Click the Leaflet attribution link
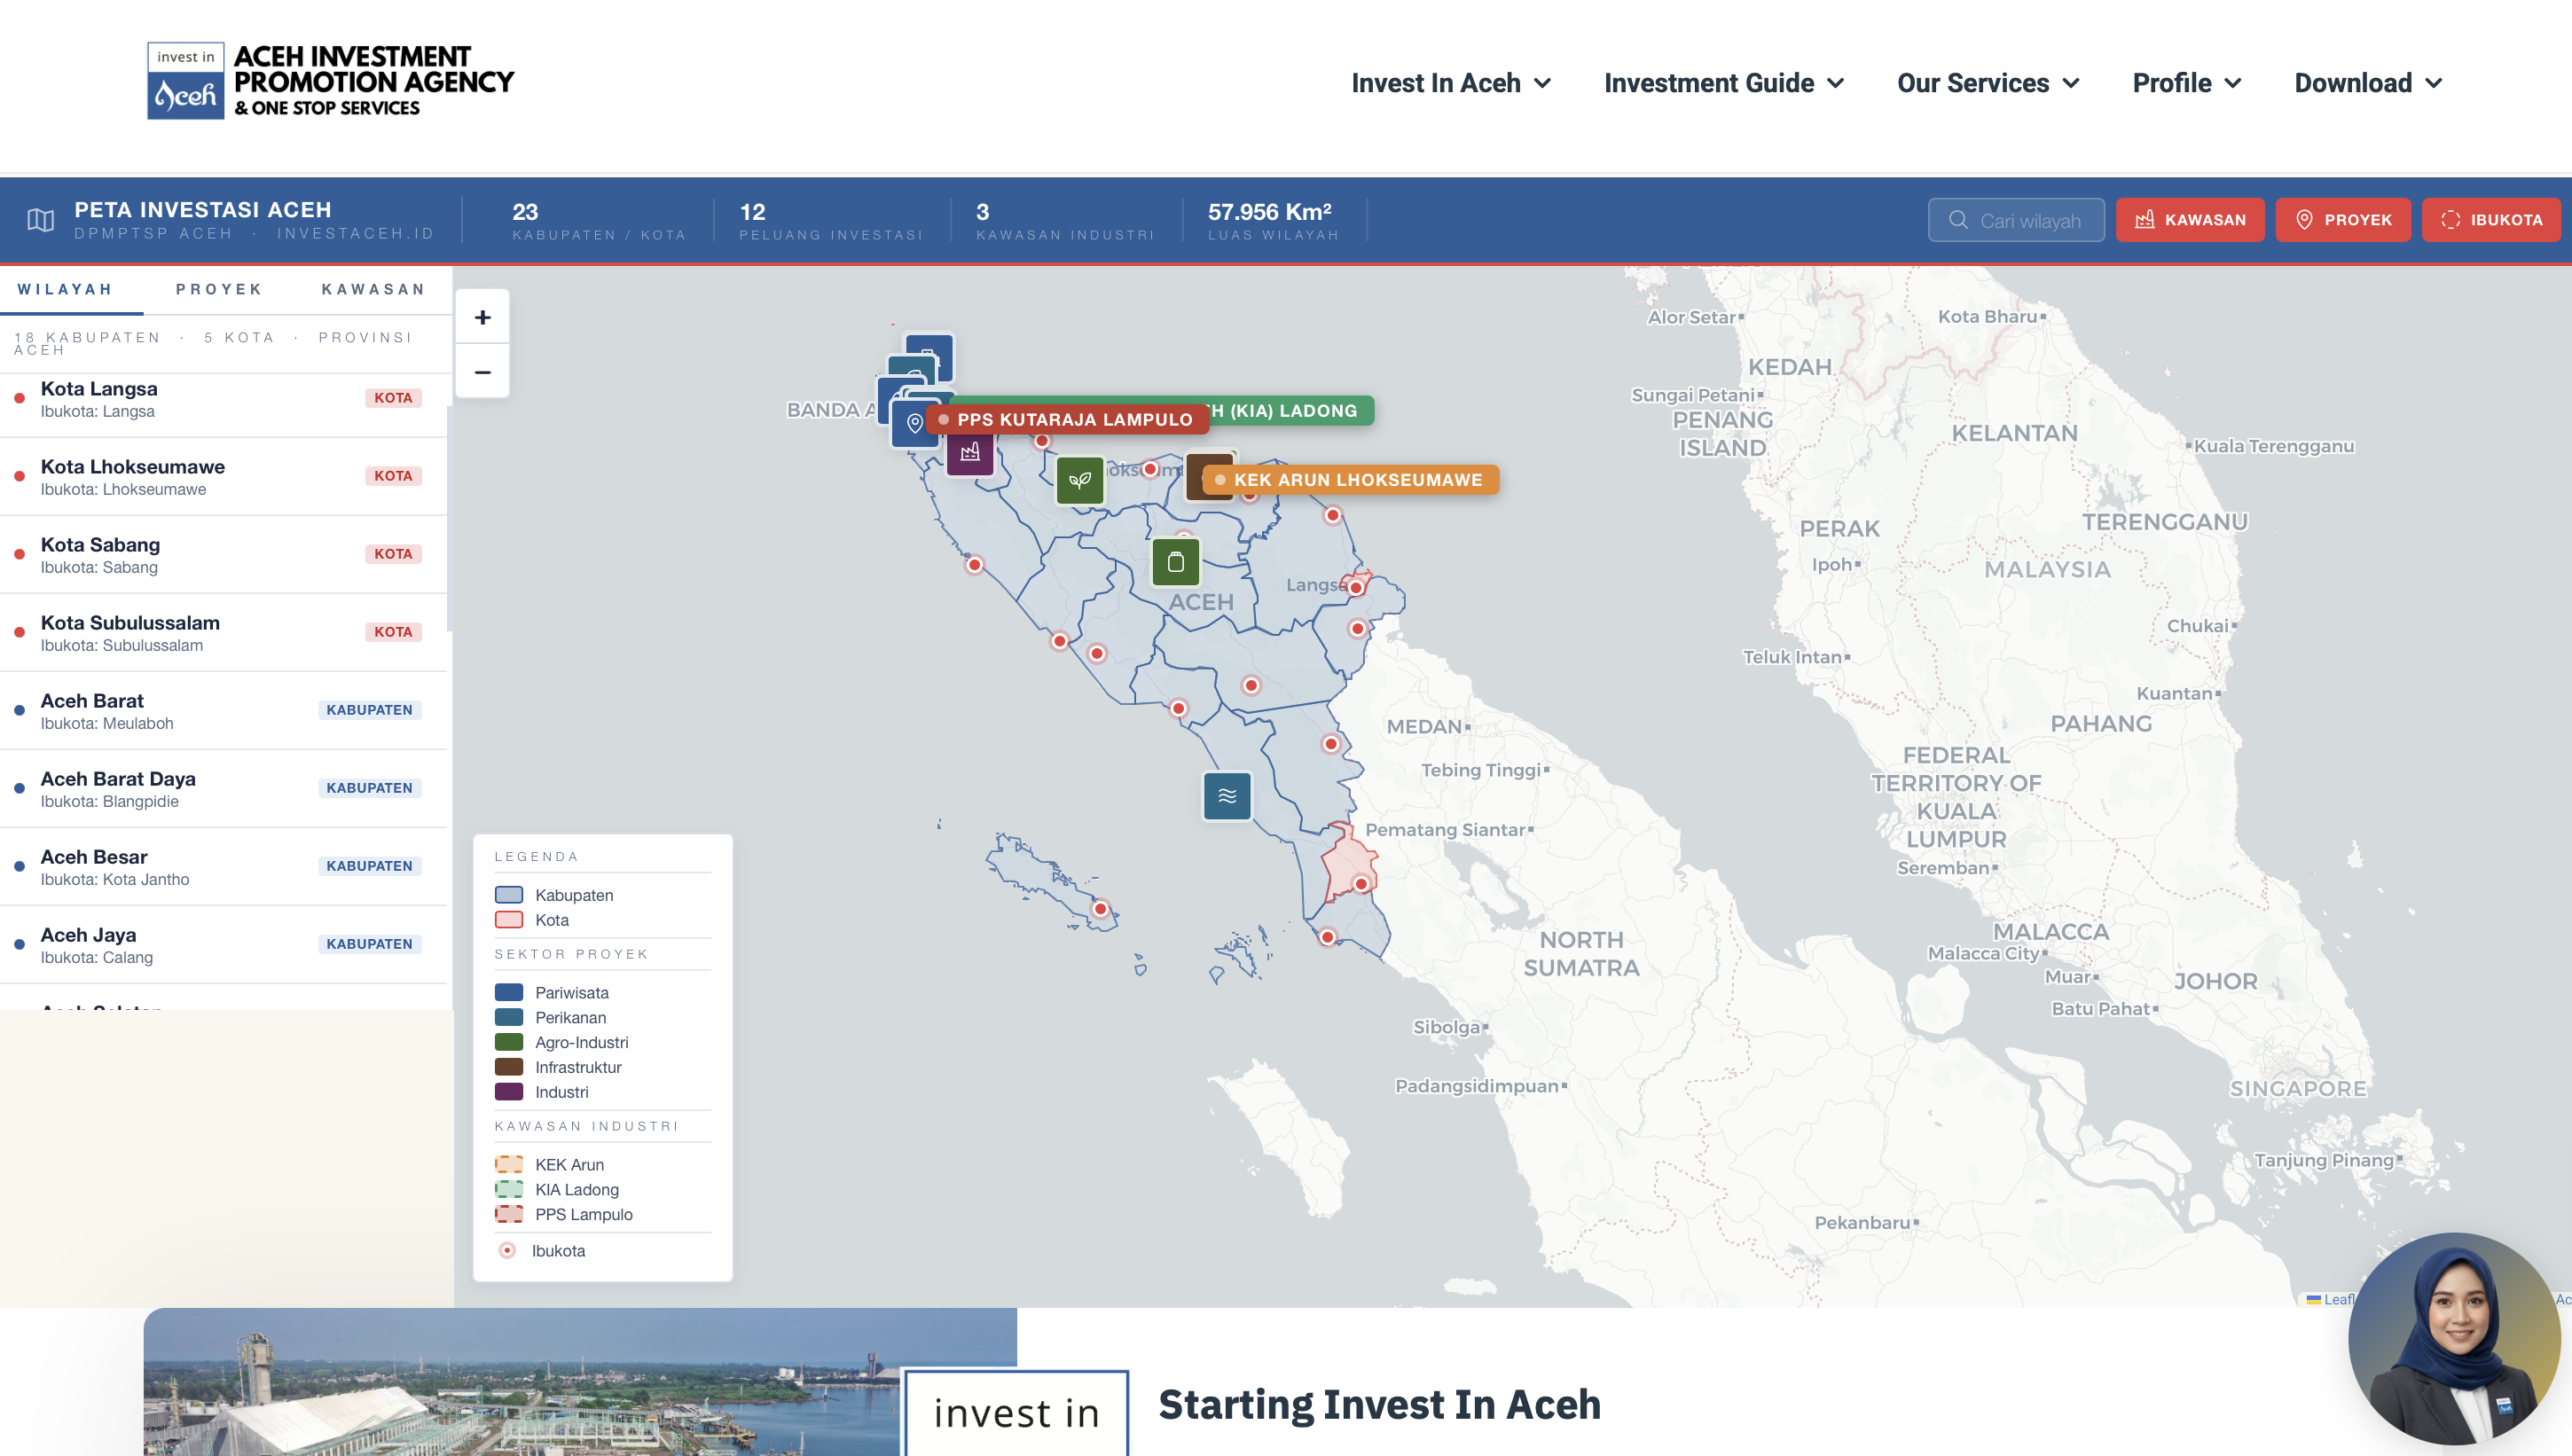The width and height of the screenshot is (2572, 1456). tap(2330, 1299)
